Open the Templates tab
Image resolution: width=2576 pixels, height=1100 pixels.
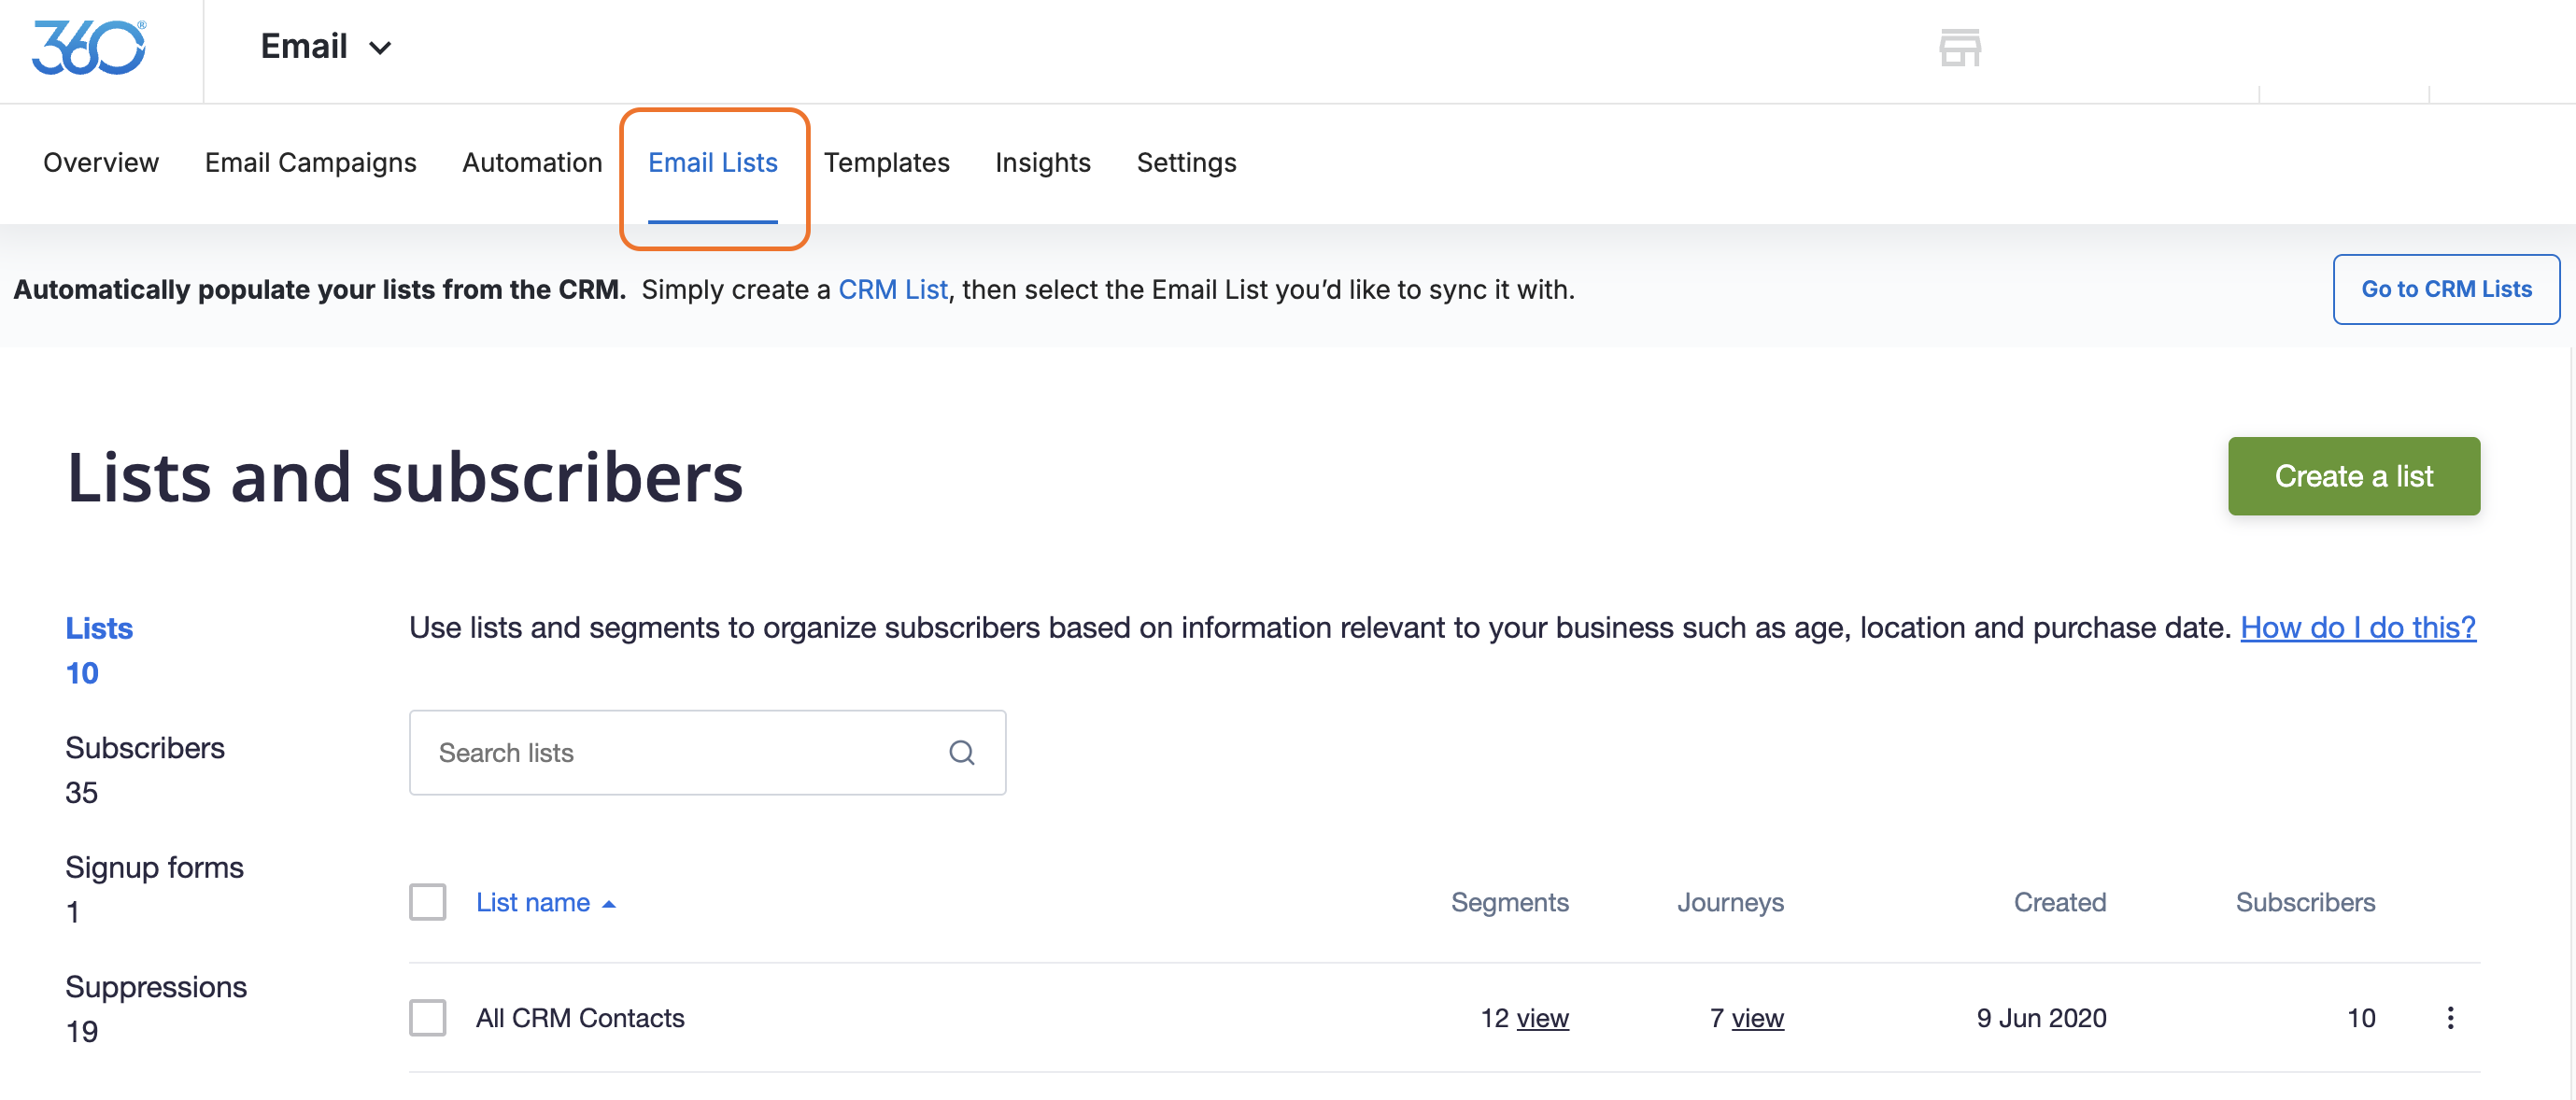pyautogui.click(x=886, y=162)
